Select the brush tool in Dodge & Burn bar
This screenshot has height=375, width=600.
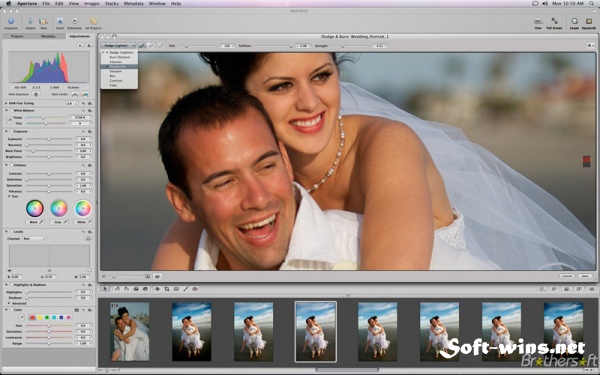coord(142,46)
